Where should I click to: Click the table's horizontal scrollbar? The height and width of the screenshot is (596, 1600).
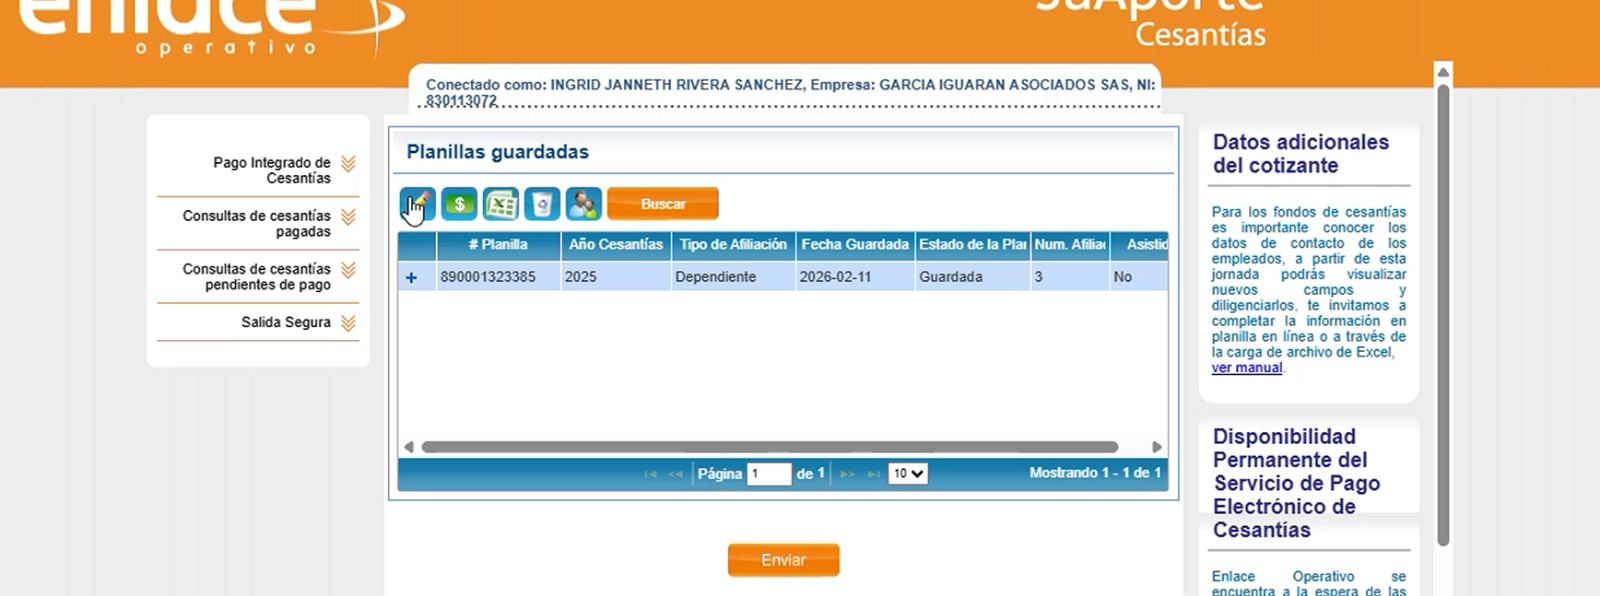(x=768, y=447)
